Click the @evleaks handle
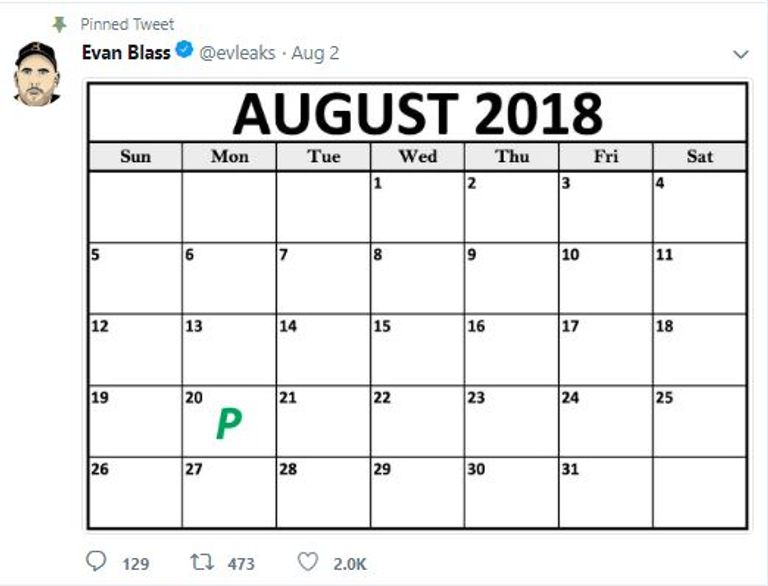 [x=237, y=53]
